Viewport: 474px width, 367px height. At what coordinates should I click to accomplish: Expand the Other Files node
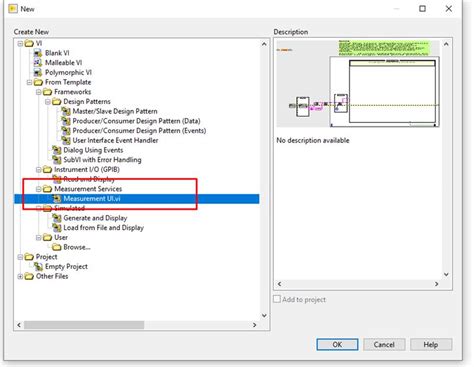pos(20,276)
